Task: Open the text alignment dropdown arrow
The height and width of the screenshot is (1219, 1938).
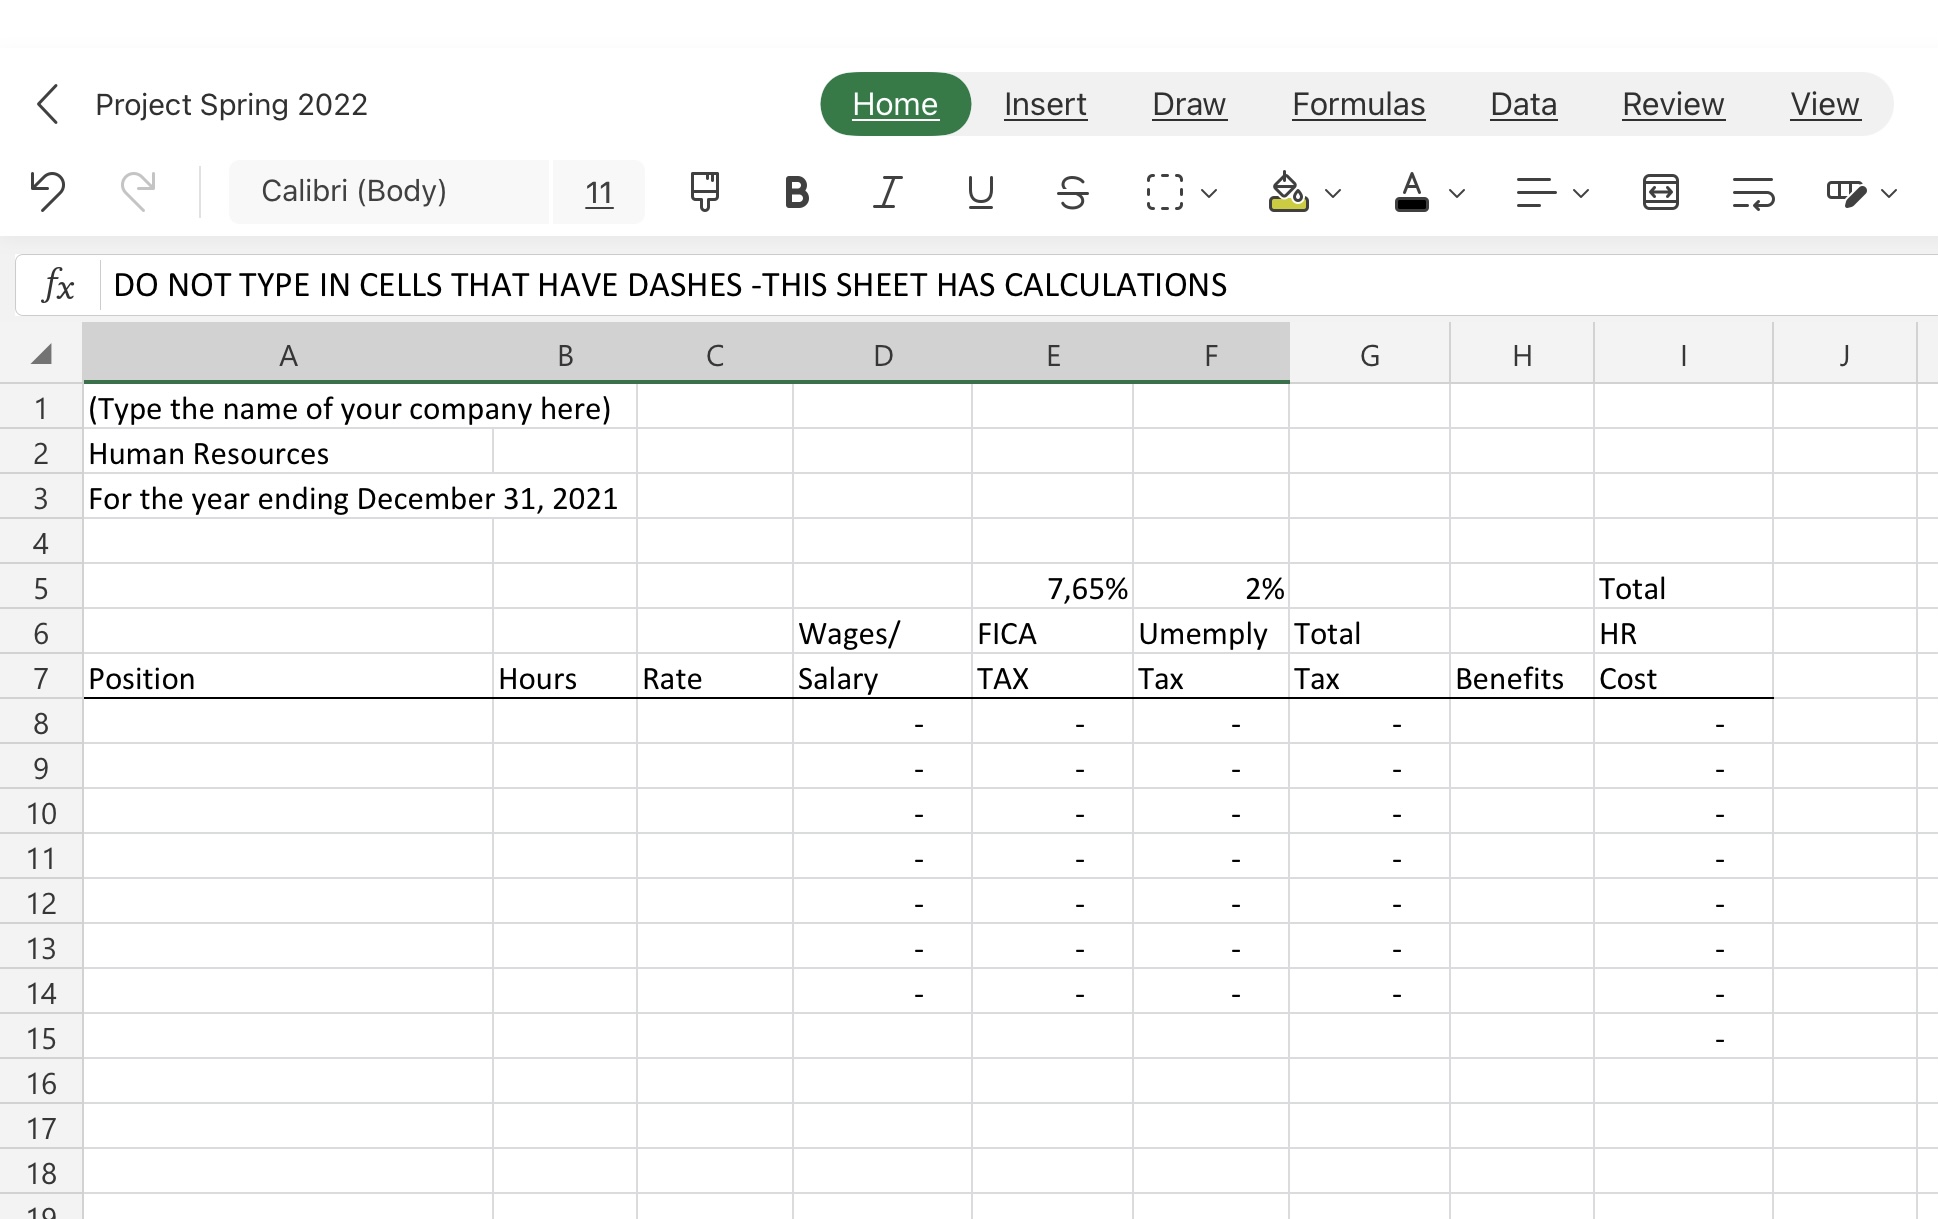Action: click(x=1581, y=193)
